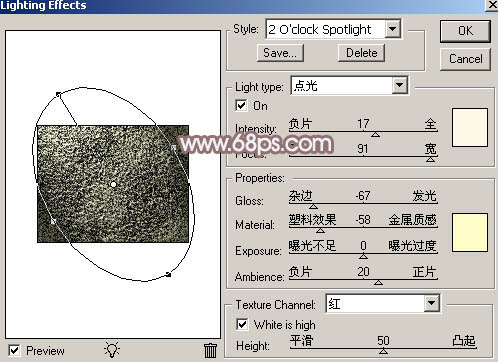This screenshot has width=498, height=362.
Task: Click the Gloss slider handle
Action: [x=313, y=206]
